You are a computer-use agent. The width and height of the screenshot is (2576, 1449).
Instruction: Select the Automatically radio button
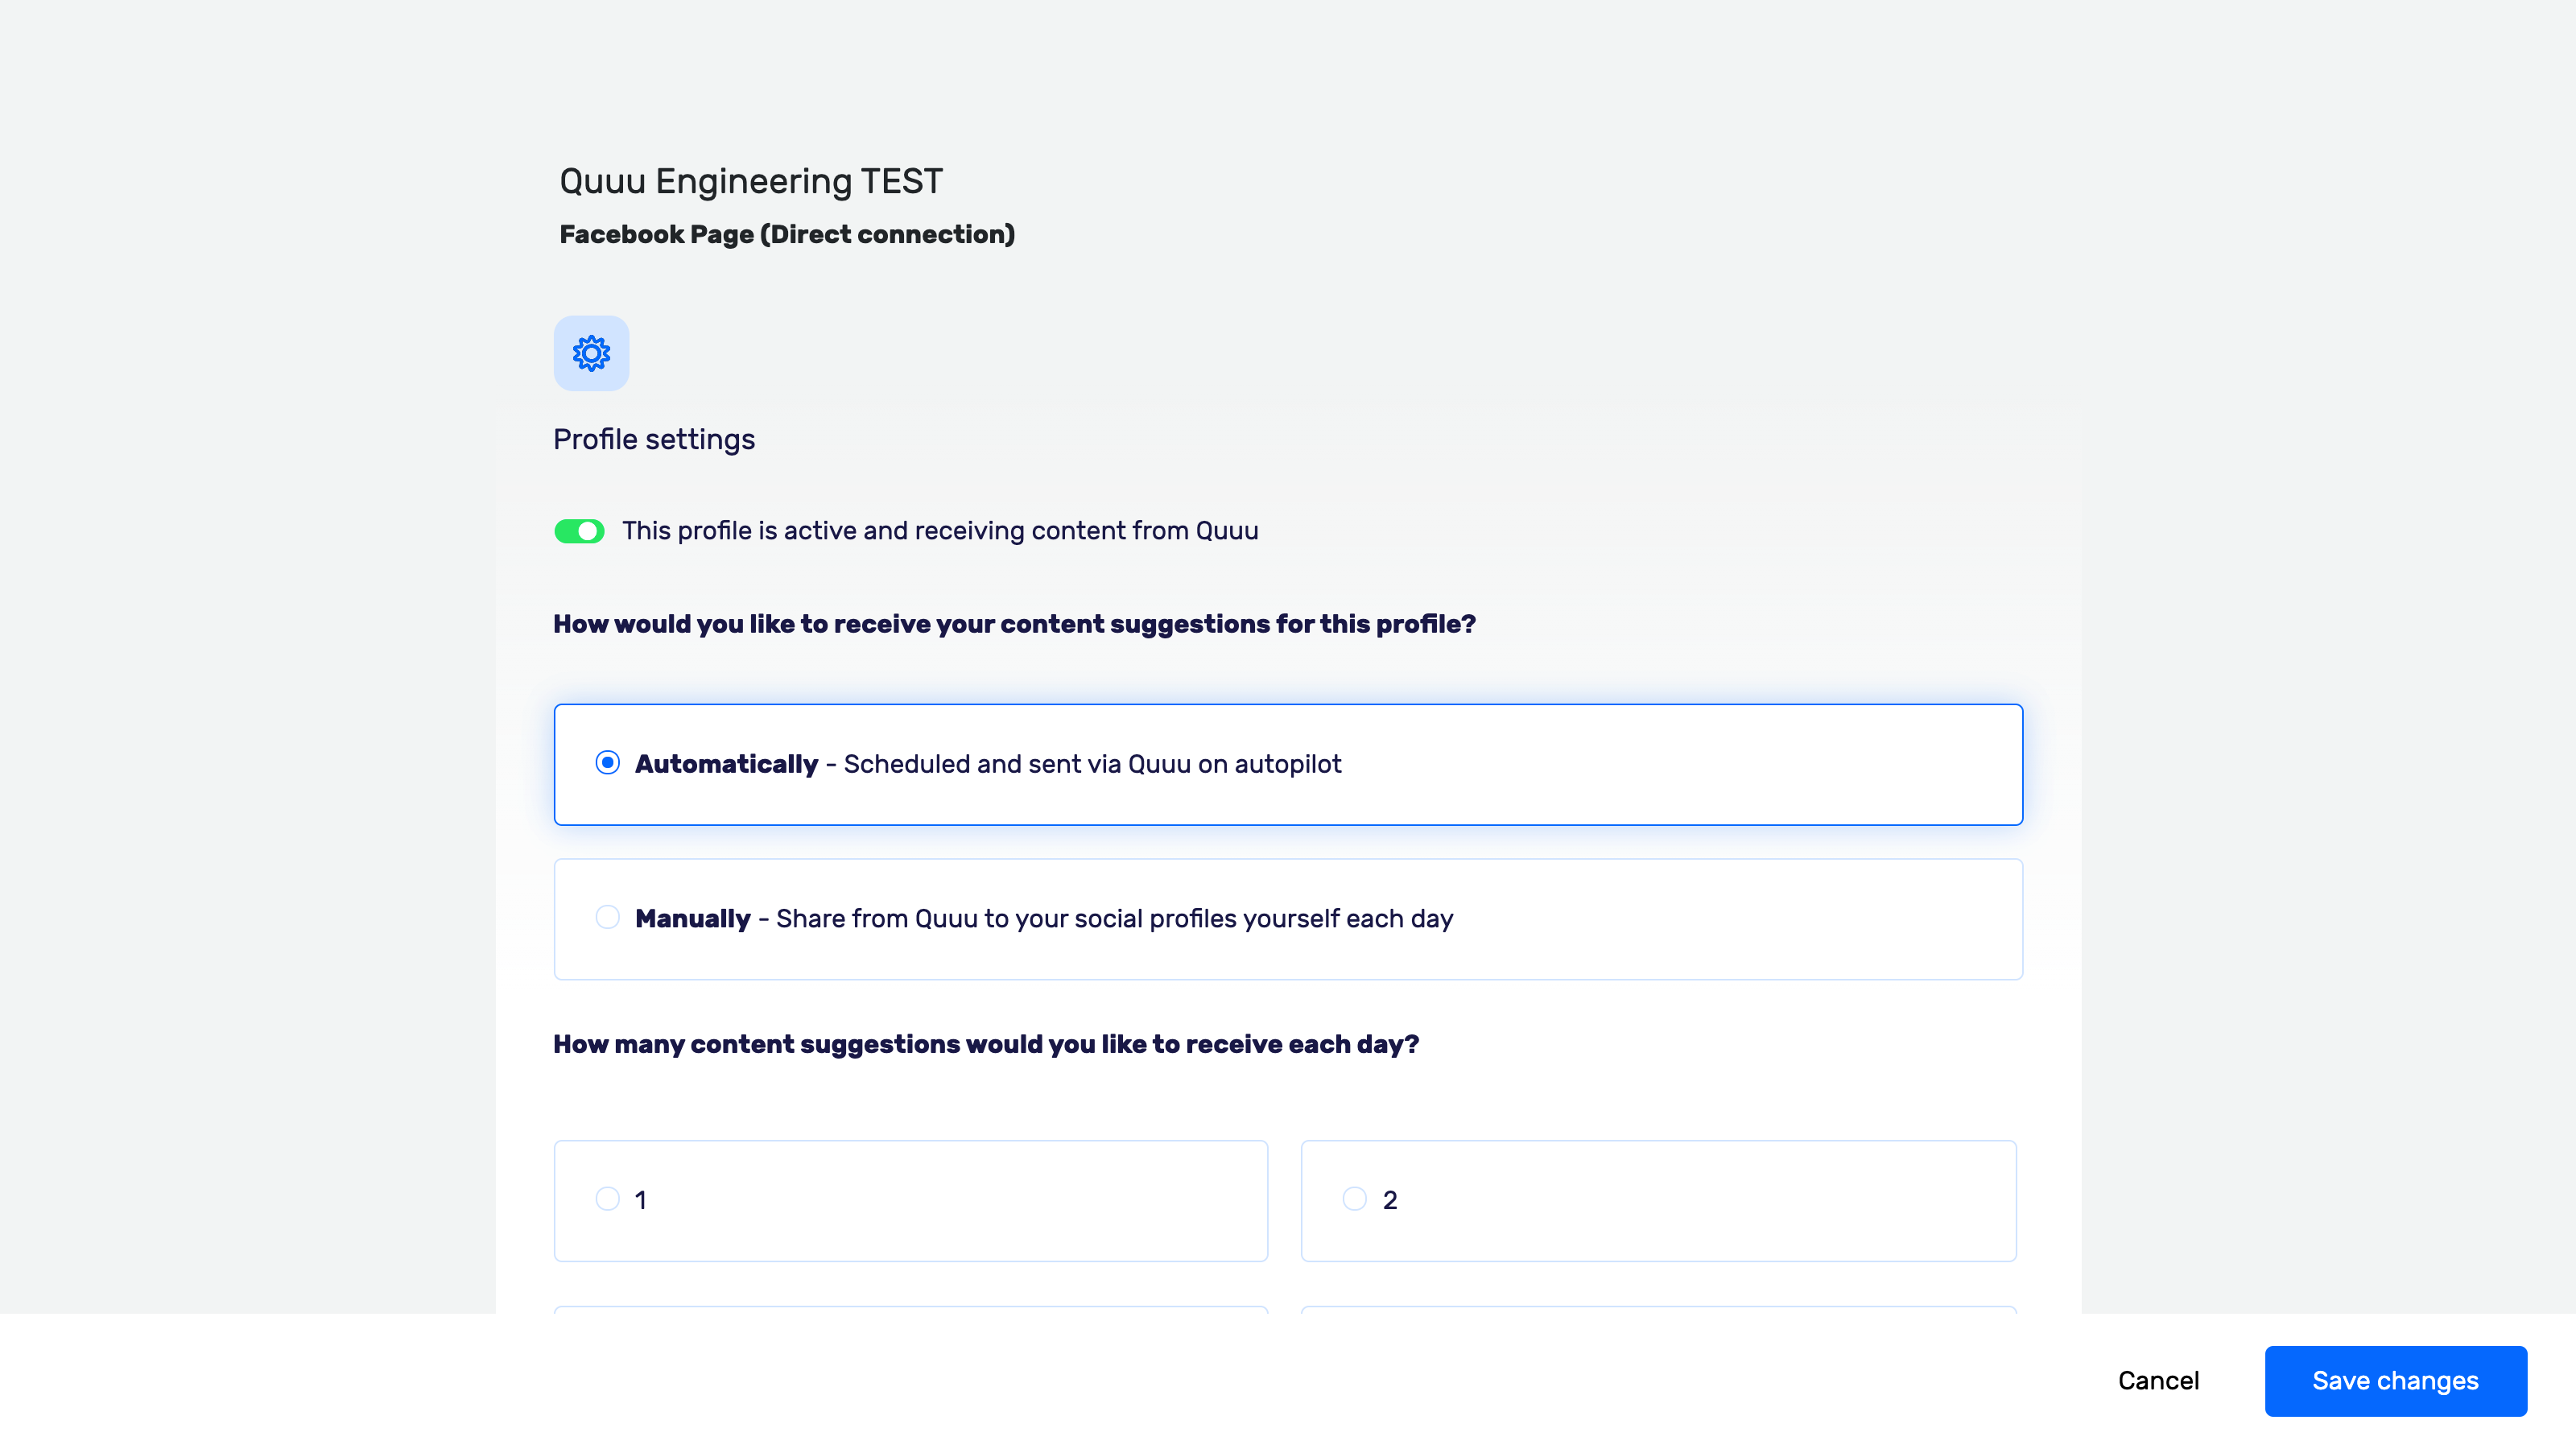(x=608, y=764)
